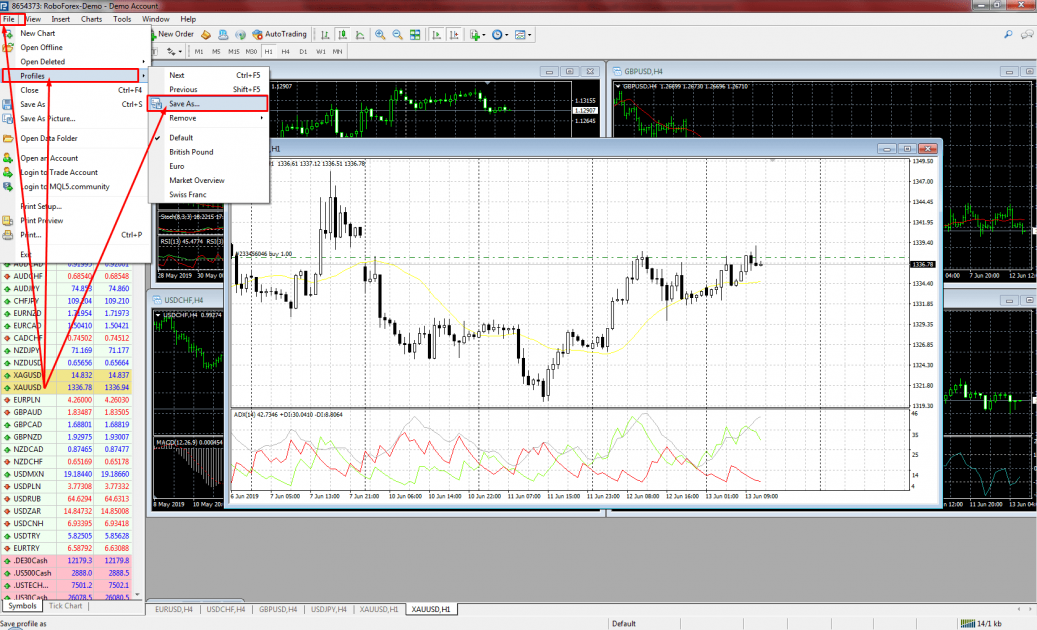Open the Indicators list dropdown
The height and width of the screenshot is (630, 1037).
click(477, 34)
